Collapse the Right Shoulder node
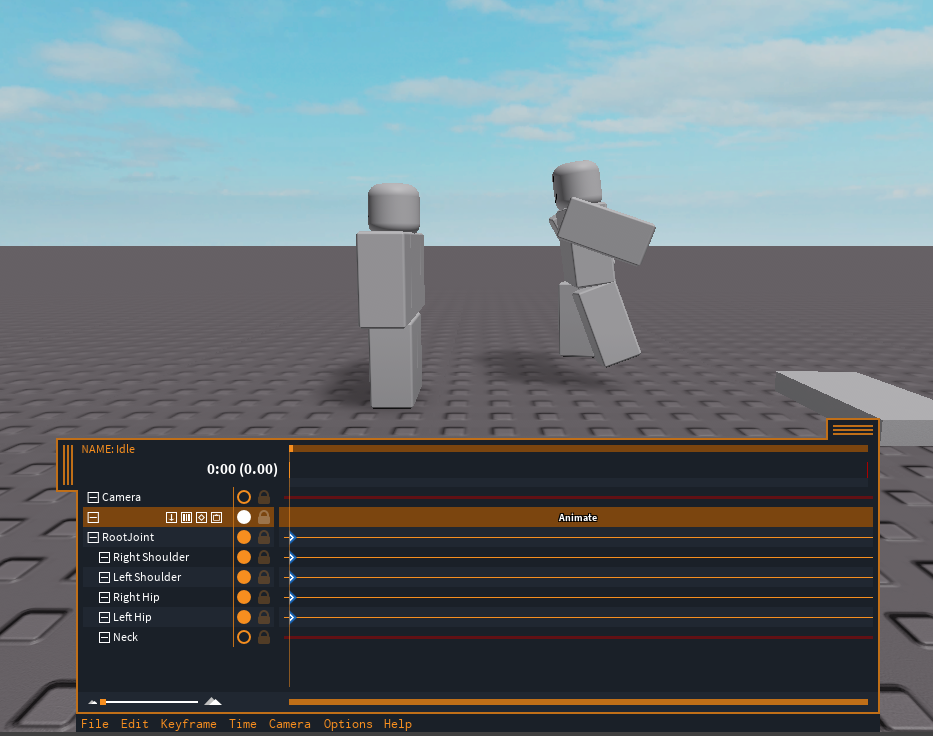 [x=104, y=558]
